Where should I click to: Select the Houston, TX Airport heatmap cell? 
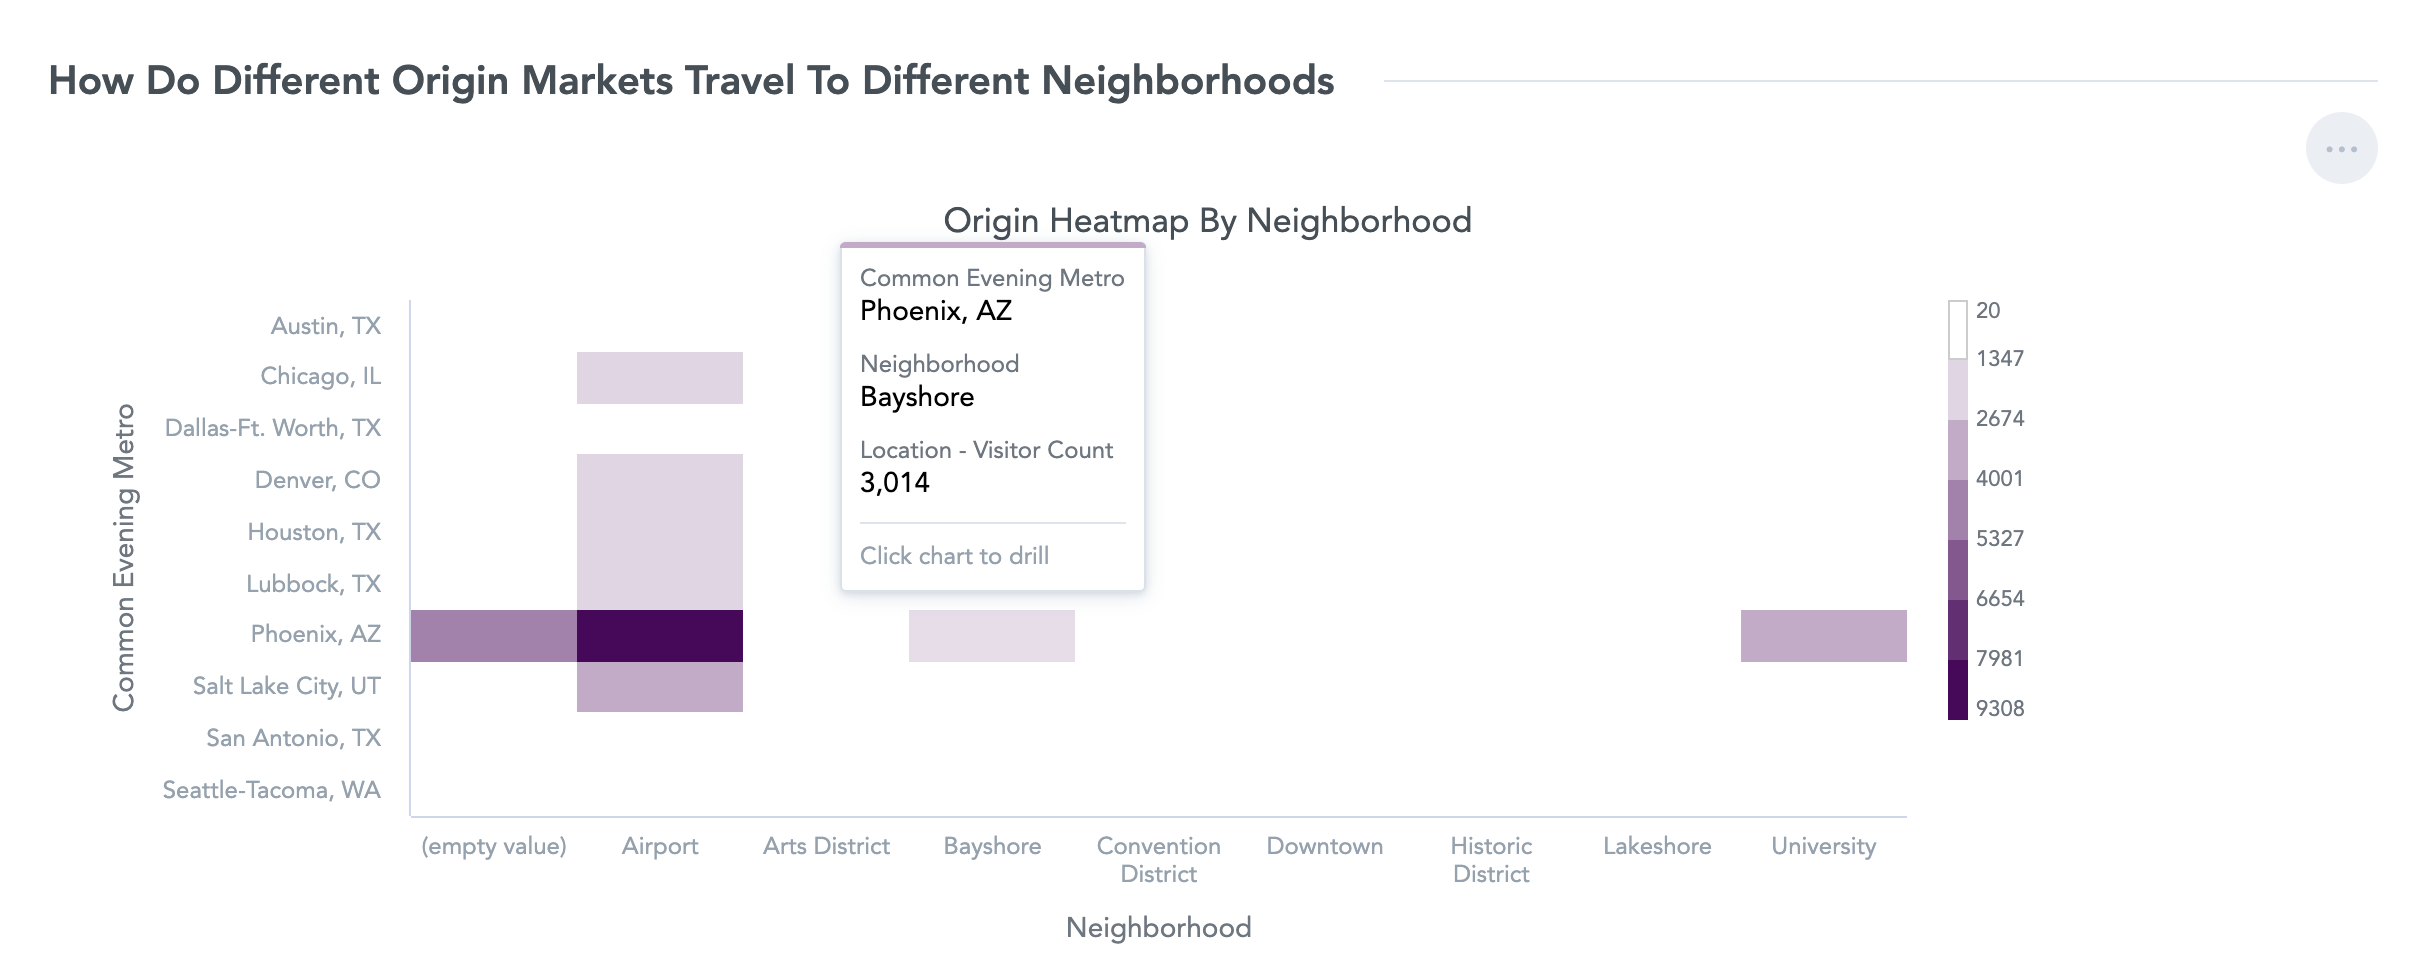(x=660, y=532)
